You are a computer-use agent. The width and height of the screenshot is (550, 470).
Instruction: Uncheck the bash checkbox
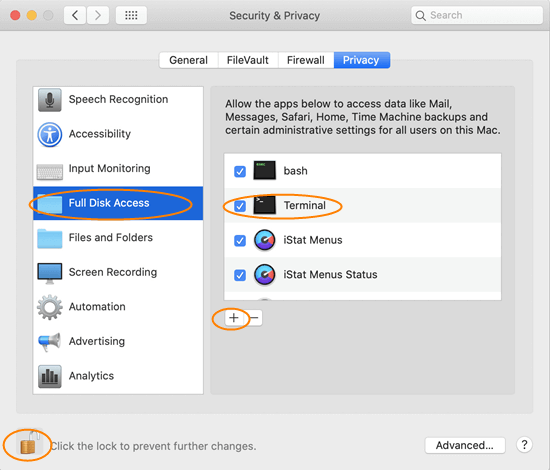pyautogui.click(x=240, y=172)
